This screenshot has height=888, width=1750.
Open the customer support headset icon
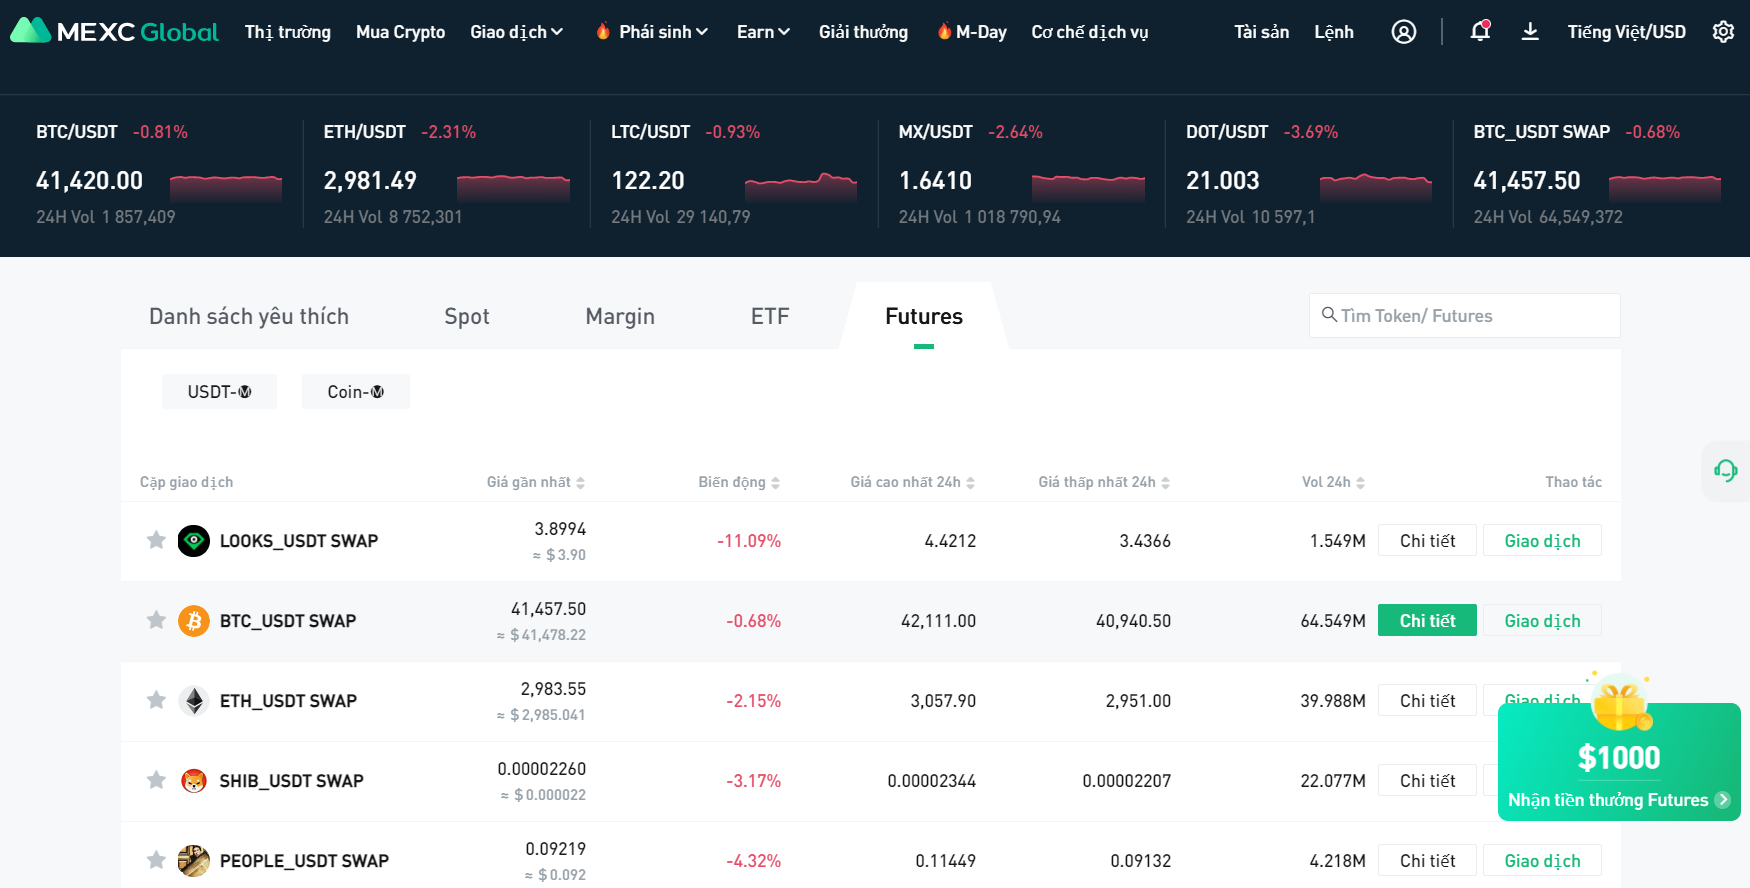tap(1726, 470)
